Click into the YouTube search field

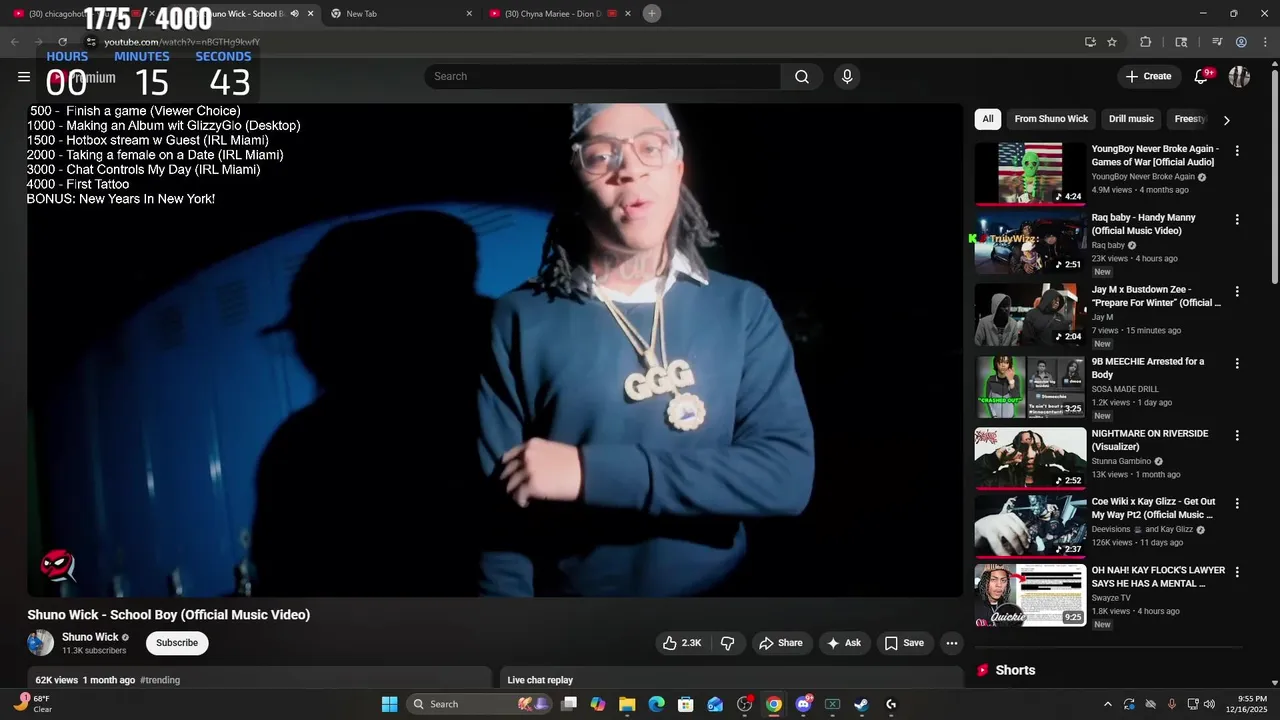coord(603,77)
